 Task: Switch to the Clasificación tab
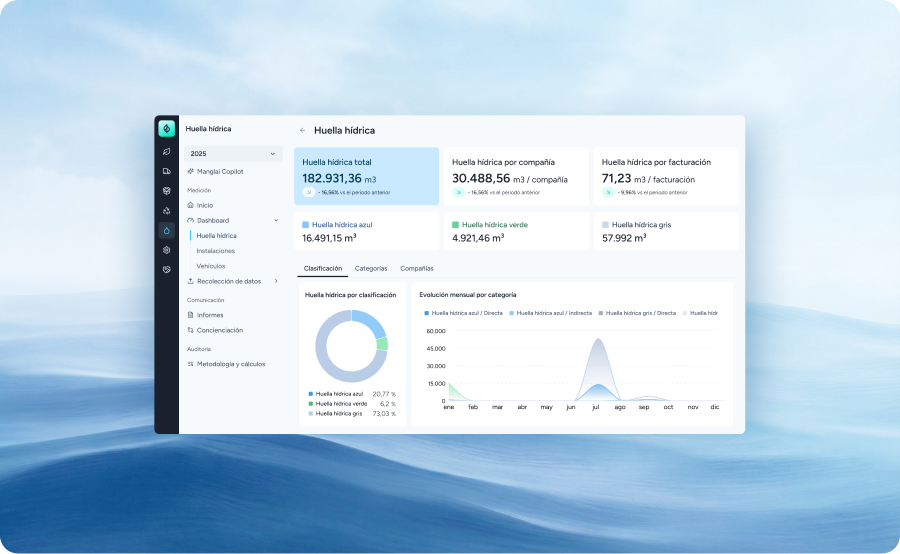[323, 268]
